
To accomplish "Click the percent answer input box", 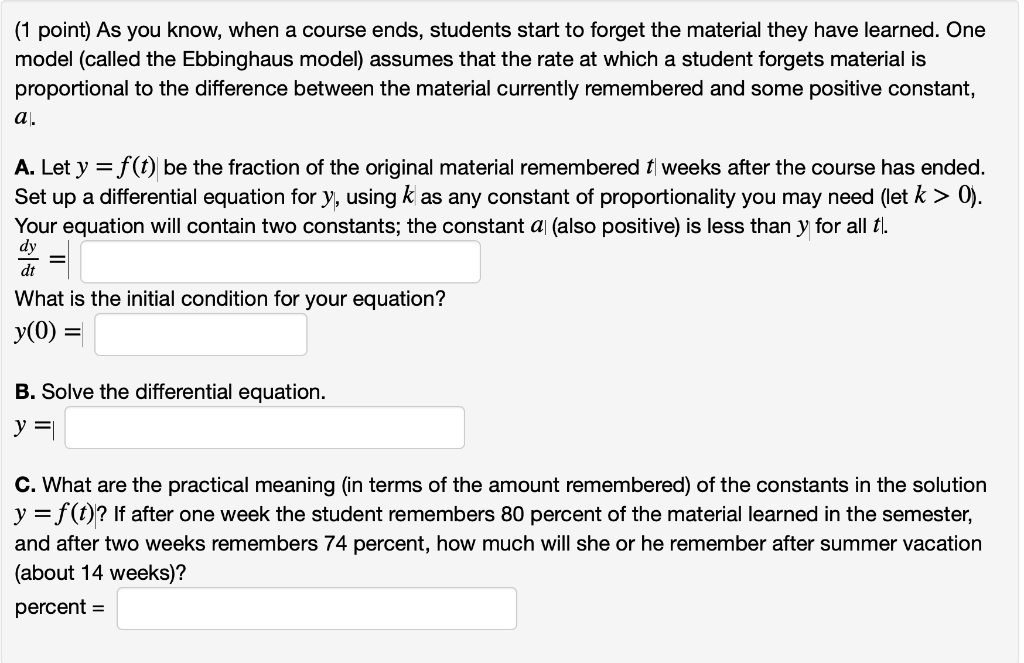I will pyautogui.click(x=317, y=609).
